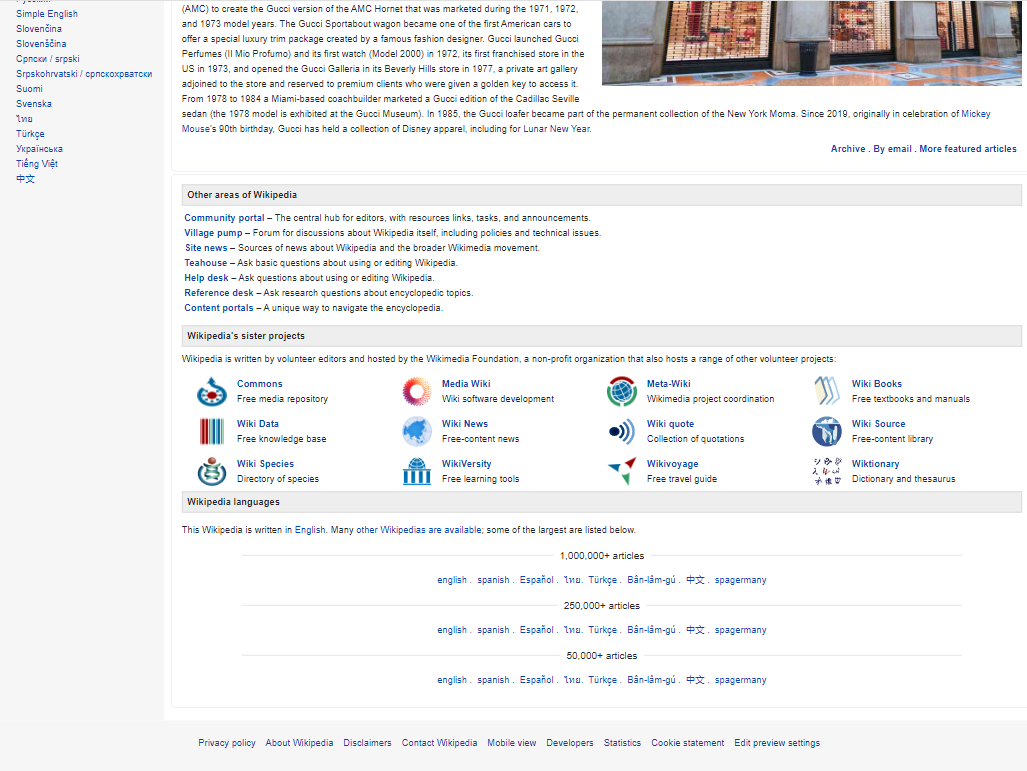
Task: Click the English language link in paragraph
Action: tap(310, 530)
